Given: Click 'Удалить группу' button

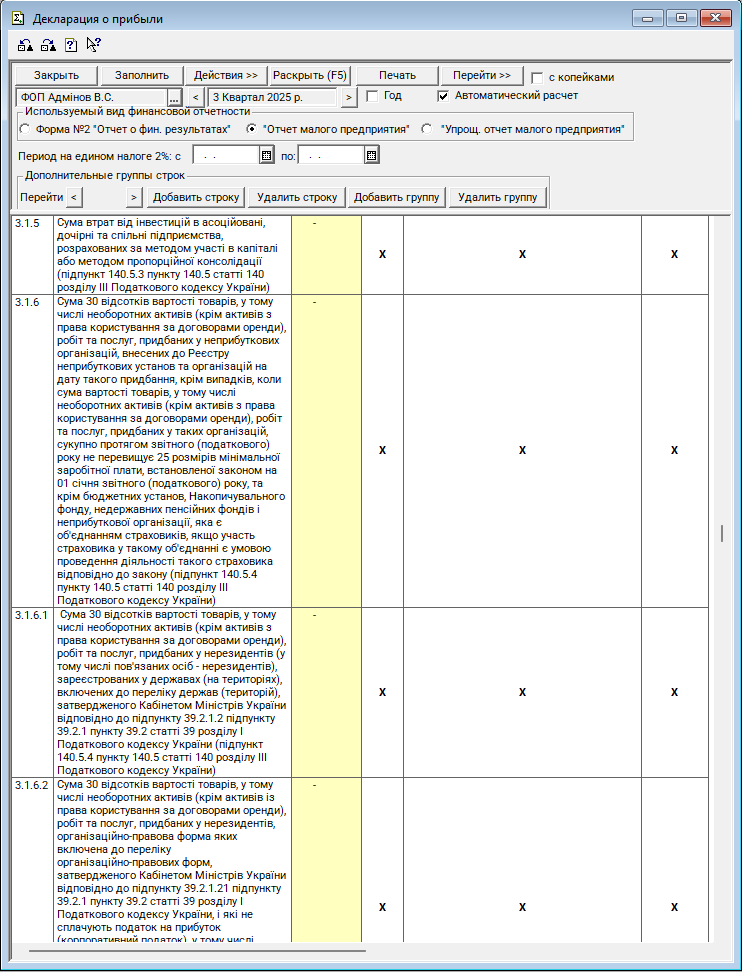Looking at the screenshot, I should pyautogui.click(x=497, y=197).
